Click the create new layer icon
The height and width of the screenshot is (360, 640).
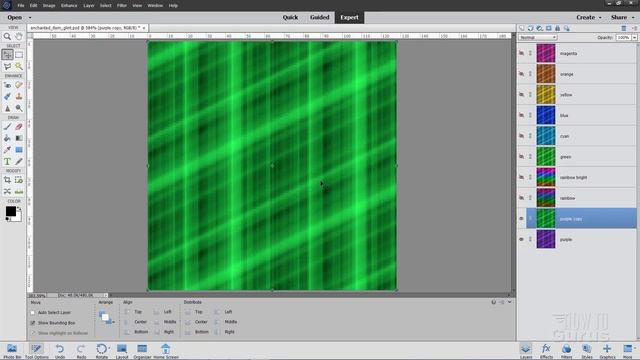point(522,28)
